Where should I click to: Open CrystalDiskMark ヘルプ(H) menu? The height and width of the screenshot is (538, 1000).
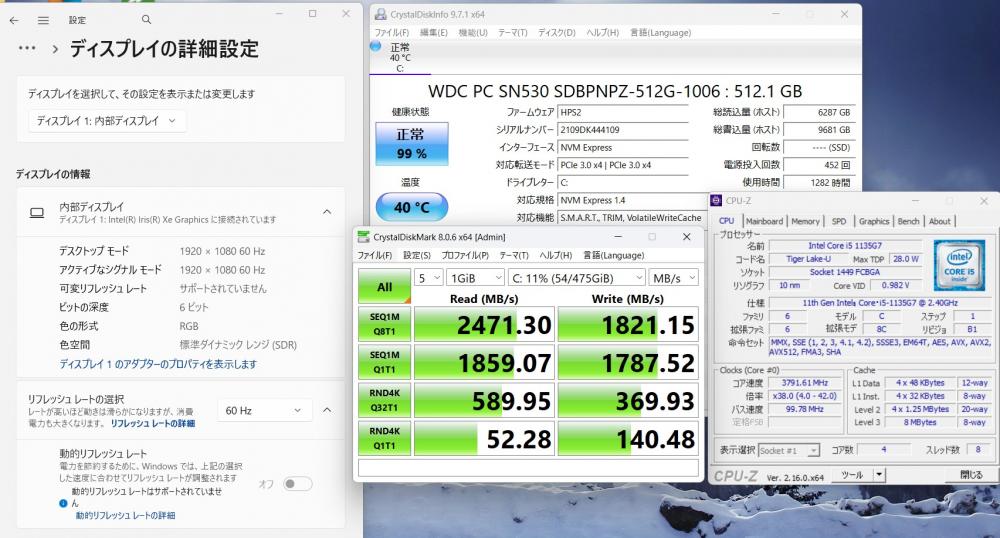pyautogui.click(x=555, y=255)
